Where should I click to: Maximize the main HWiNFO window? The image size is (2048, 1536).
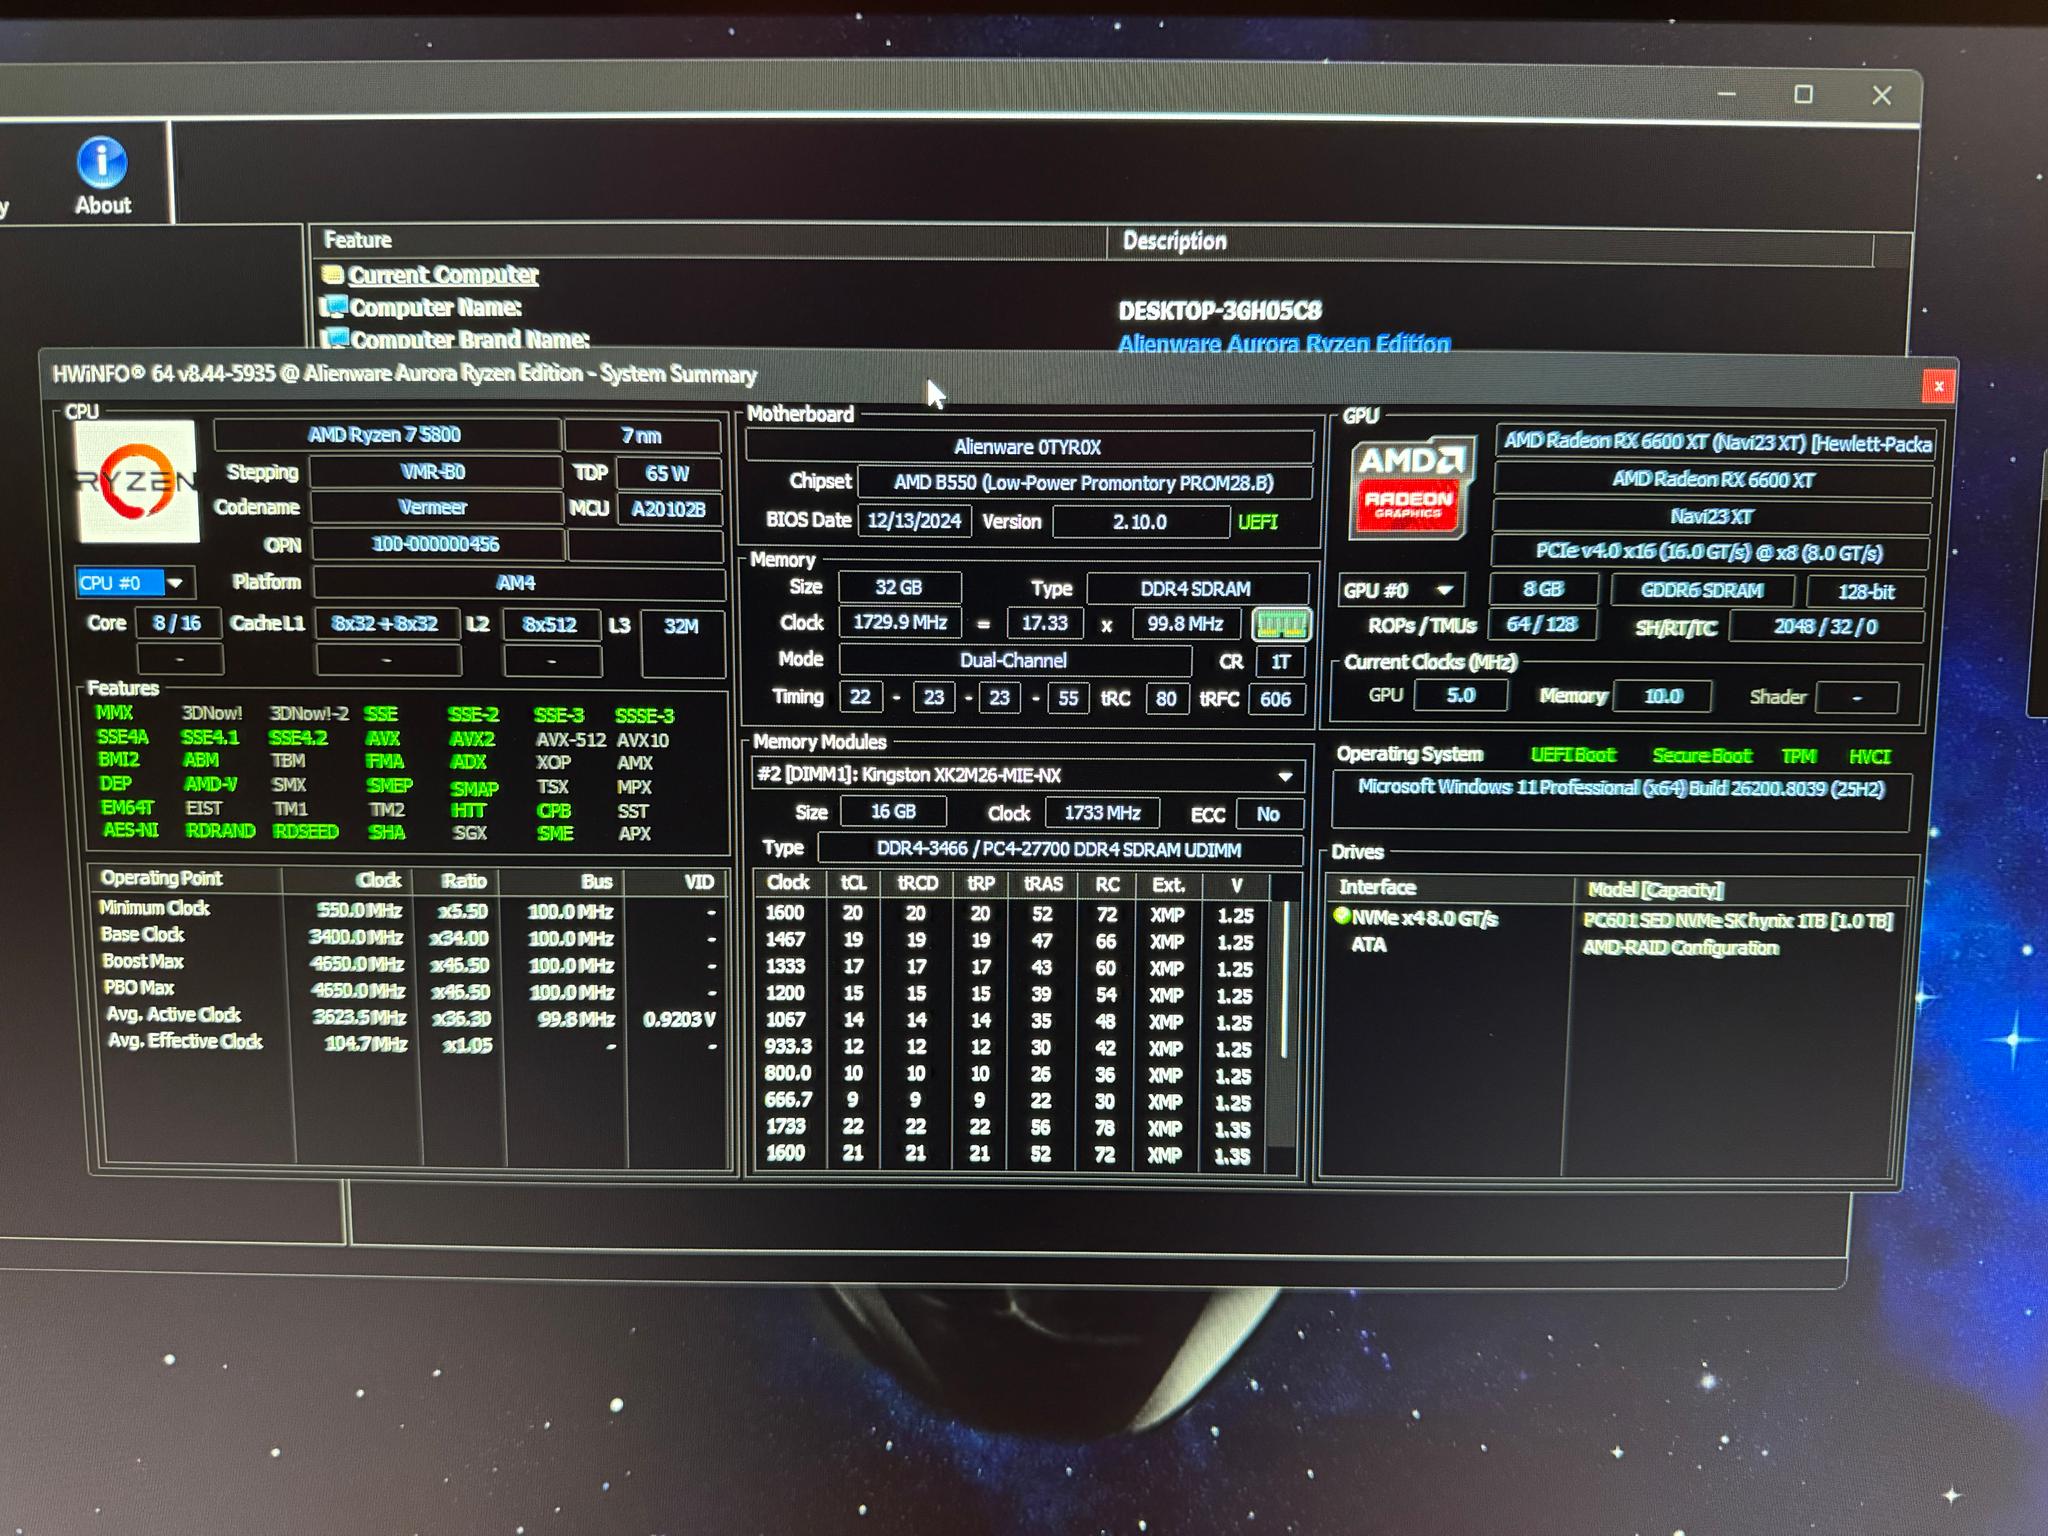click(x=1803, y=94)
